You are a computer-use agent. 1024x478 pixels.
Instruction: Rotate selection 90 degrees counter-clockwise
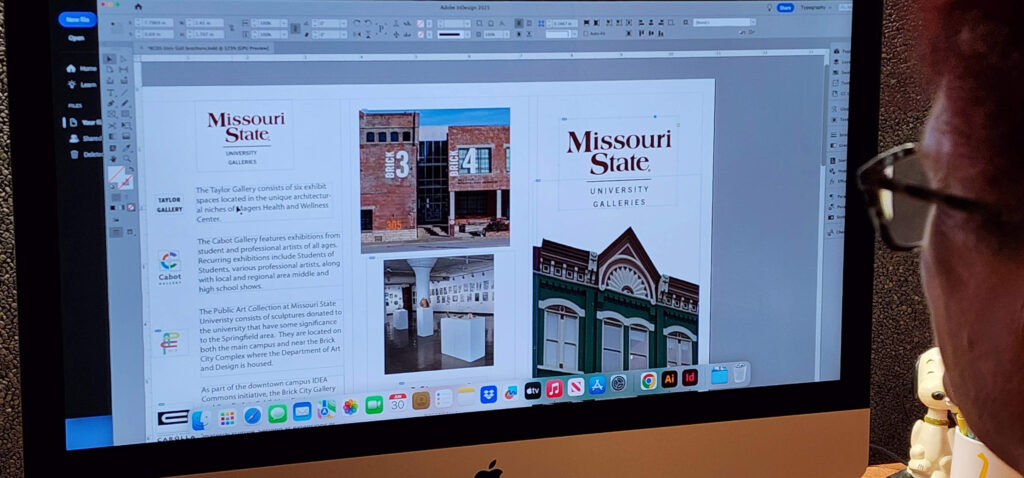pyautogui.click(x=368, y=23)
